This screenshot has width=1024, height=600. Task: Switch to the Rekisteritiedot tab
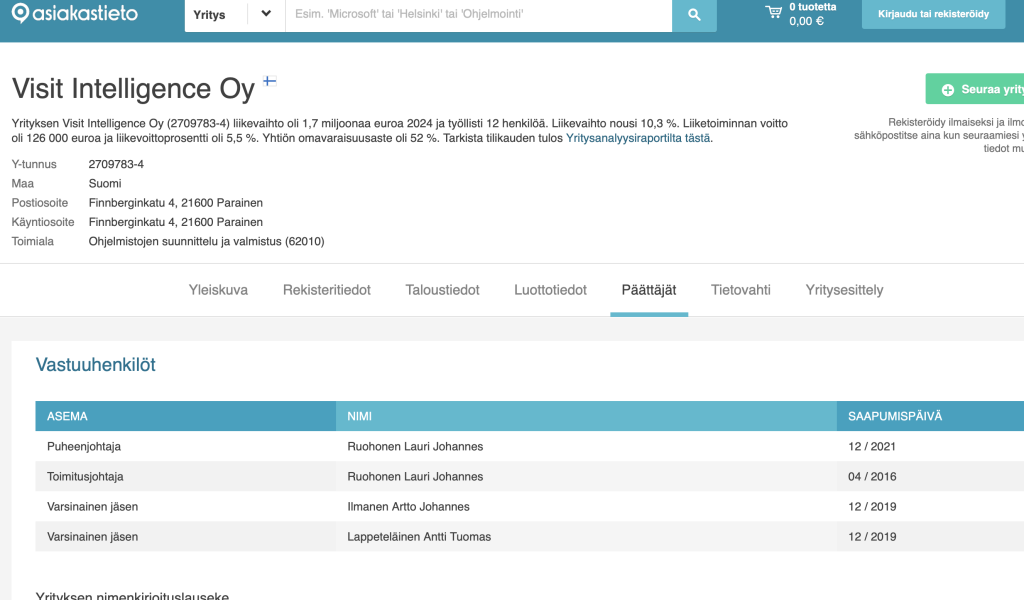click(327, 290)
